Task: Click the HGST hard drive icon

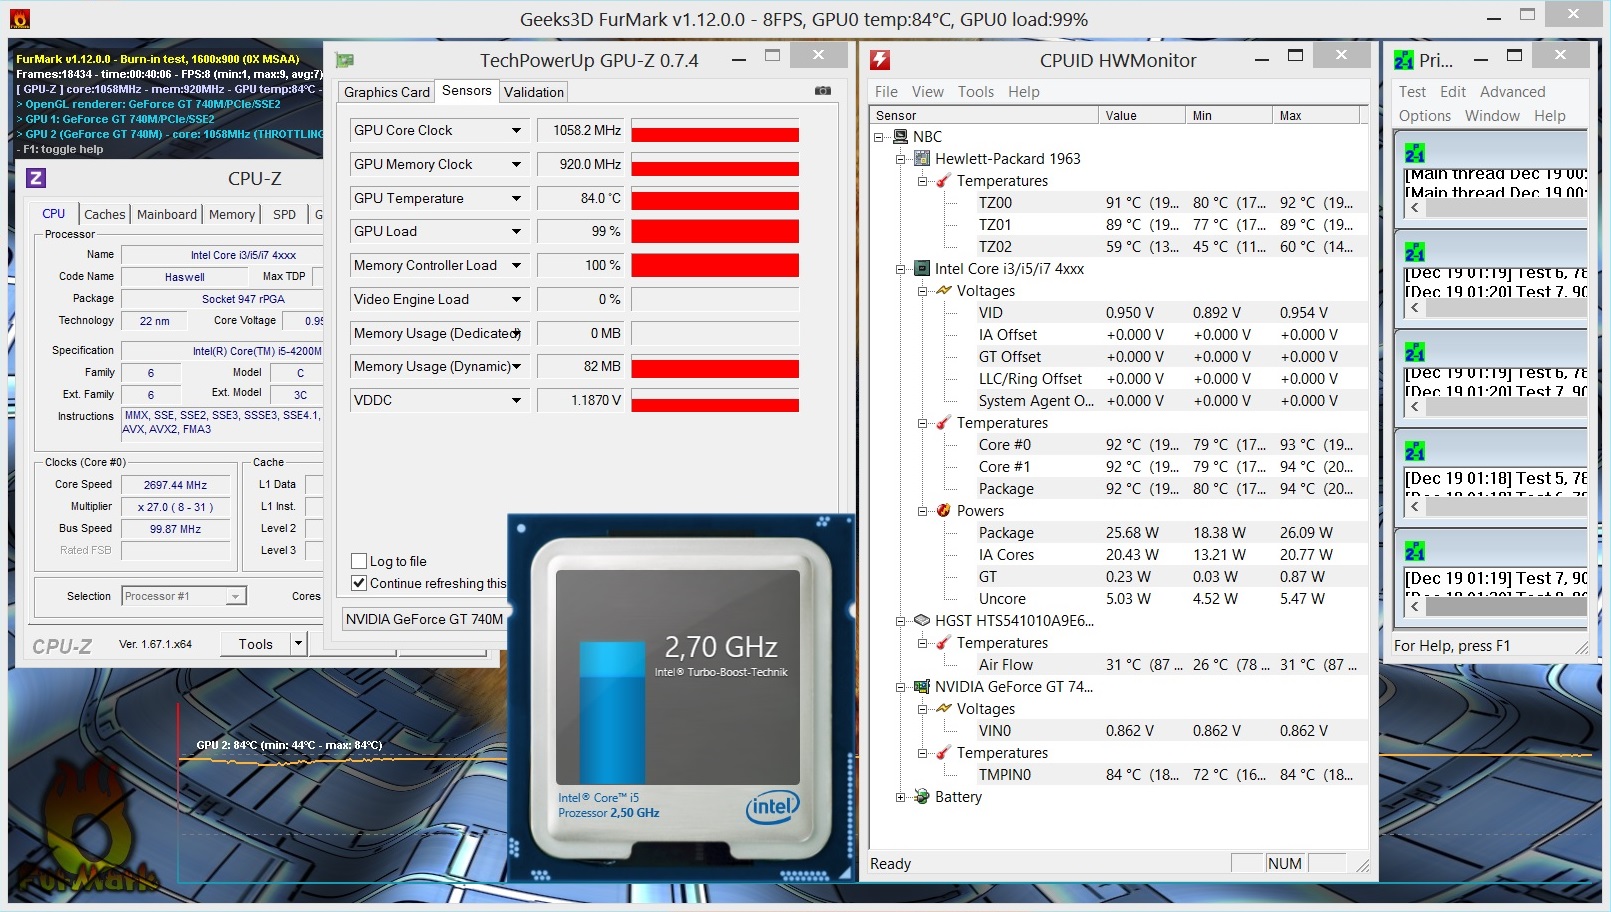Action: 922,620
